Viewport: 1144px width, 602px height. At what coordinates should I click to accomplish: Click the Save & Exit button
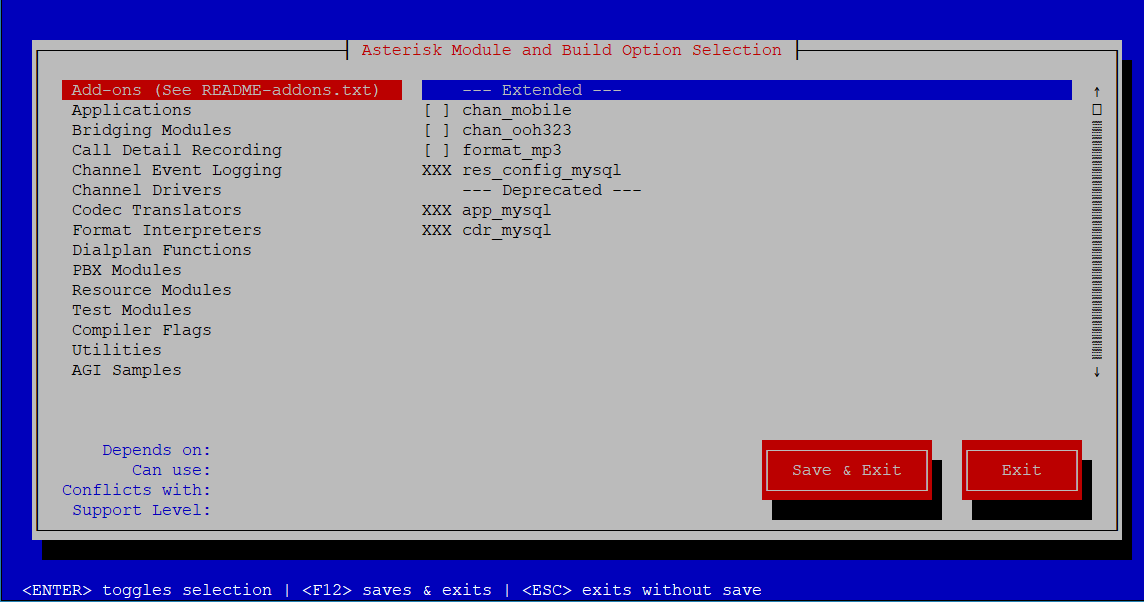[846, 470]
